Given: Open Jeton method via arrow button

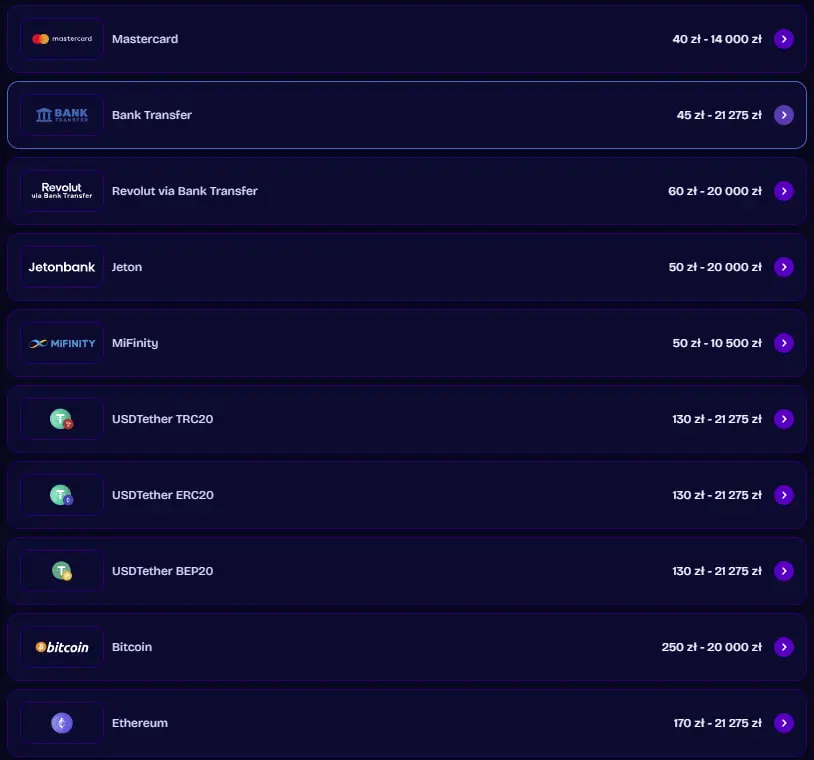Looking at the screenshot, I should click(x=784, y=267).
